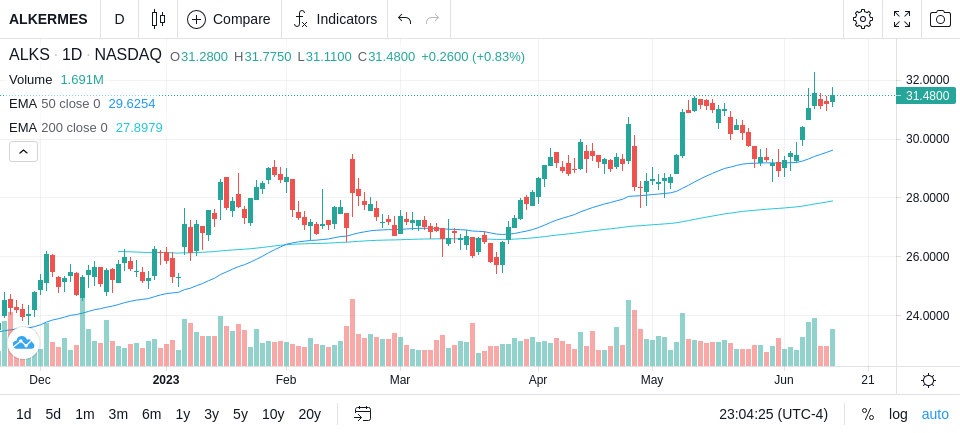Open the Indicators list
This screenshot has height=433, width=960.
335,19
